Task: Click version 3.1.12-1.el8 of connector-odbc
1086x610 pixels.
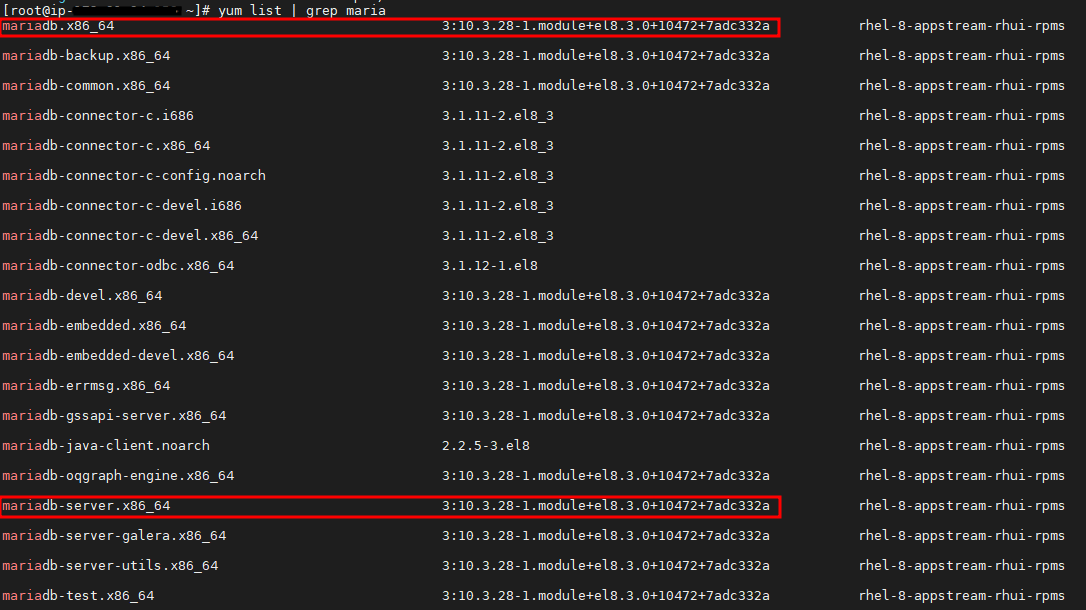Action: (x=490, y=266)
